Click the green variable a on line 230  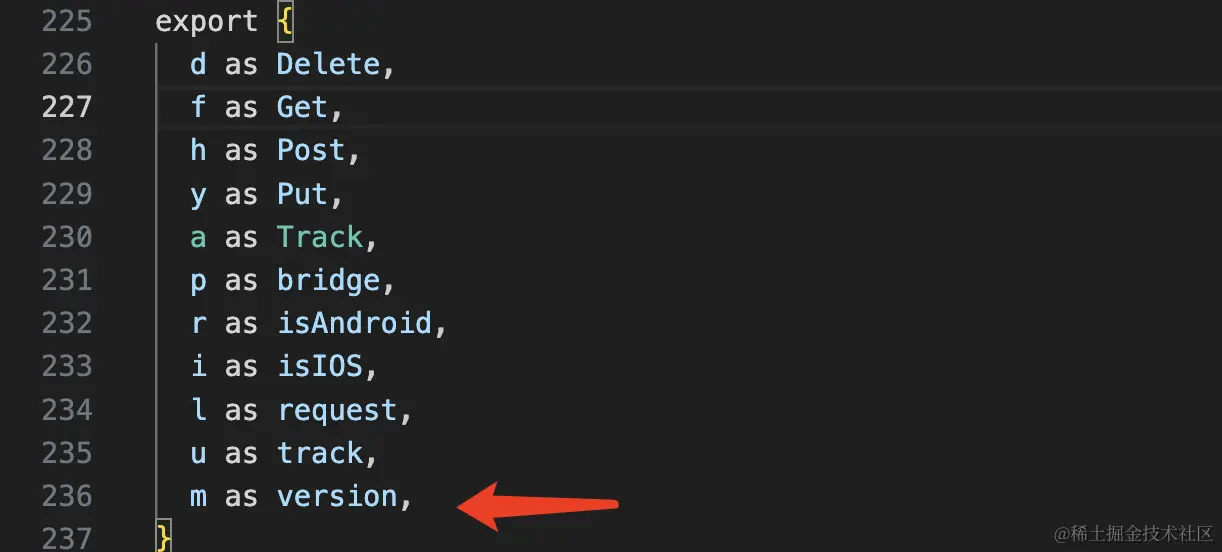click(198, 238)
